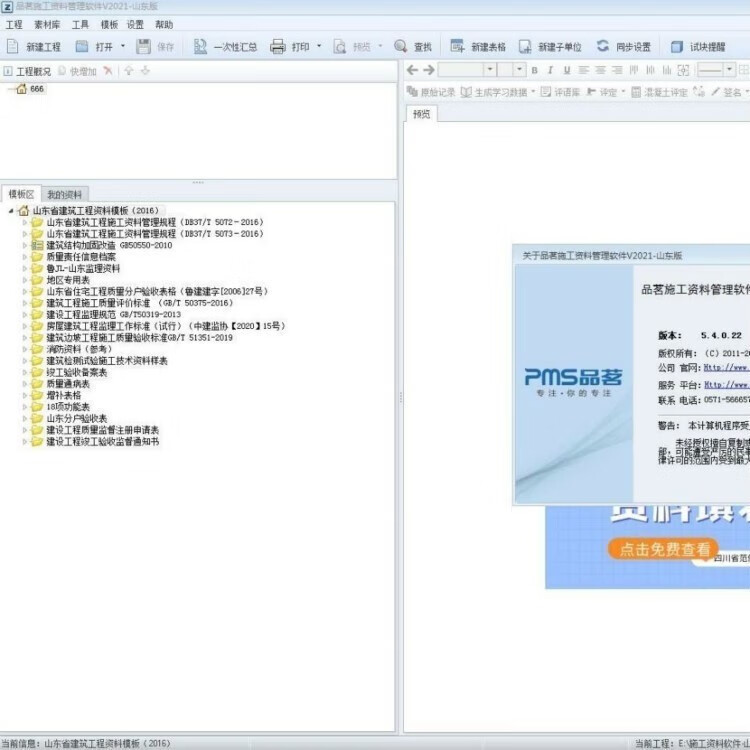This screenshot has width=750, height=750.
Task: Set vertical top alignment
Action: 634,70
